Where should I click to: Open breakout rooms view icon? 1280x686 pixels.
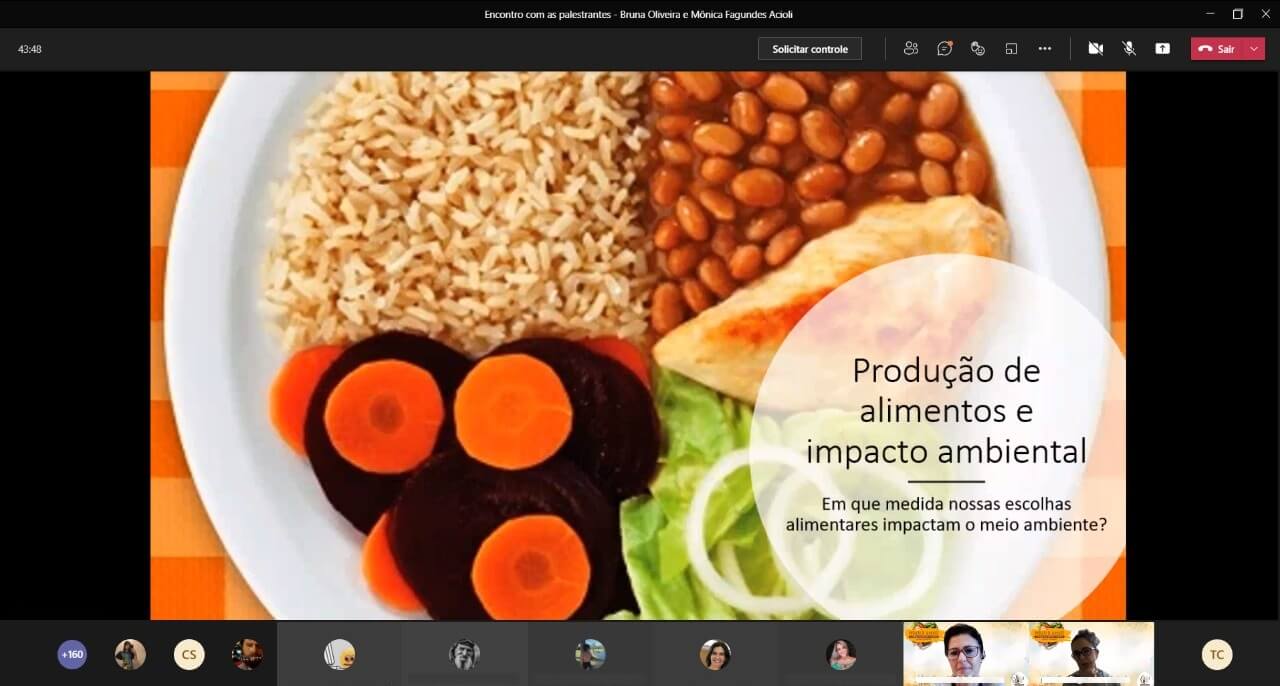click(1011, 48)
